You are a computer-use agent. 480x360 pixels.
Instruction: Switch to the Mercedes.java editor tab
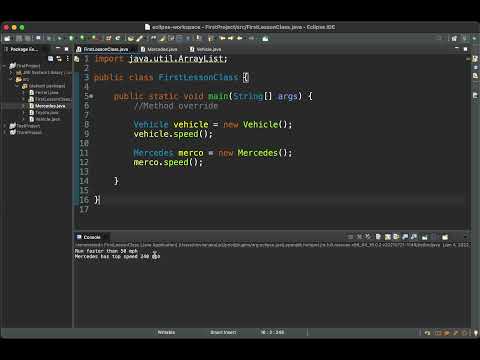click(159, 49)
